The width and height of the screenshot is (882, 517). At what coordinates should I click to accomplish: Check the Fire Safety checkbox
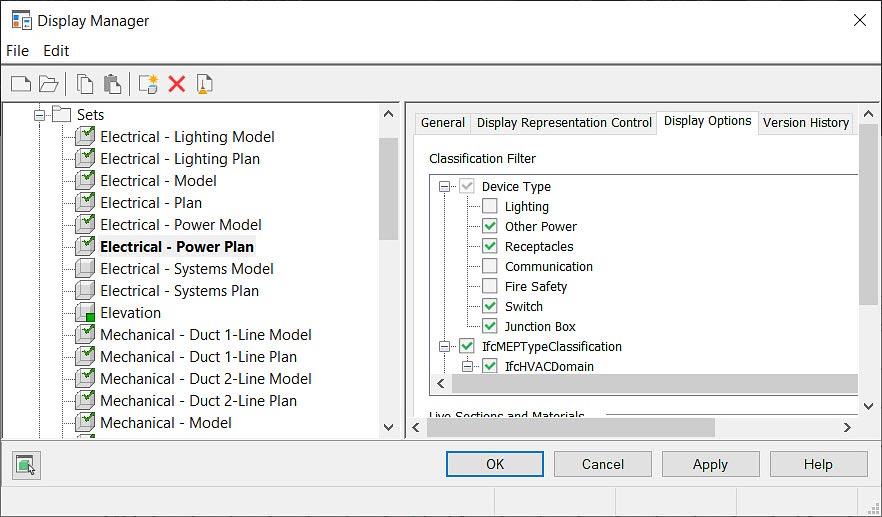(490, 287)
